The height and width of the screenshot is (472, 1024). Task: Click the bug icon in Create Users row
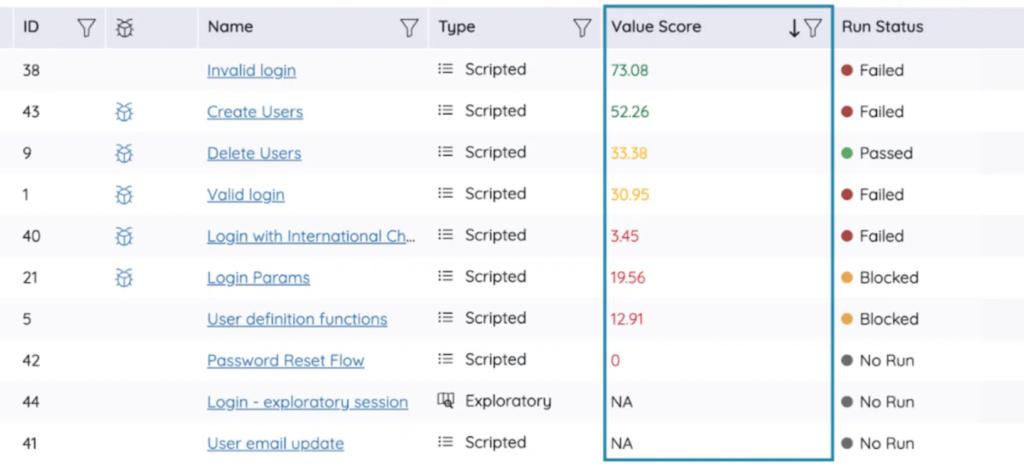click(x=123, y=112)
